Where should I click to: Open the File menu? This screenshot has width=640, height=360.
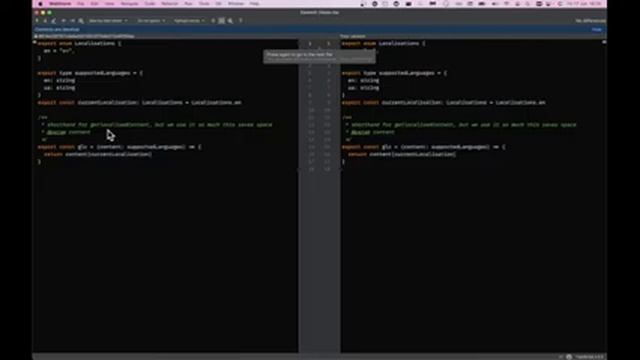(x=80, y=4)
